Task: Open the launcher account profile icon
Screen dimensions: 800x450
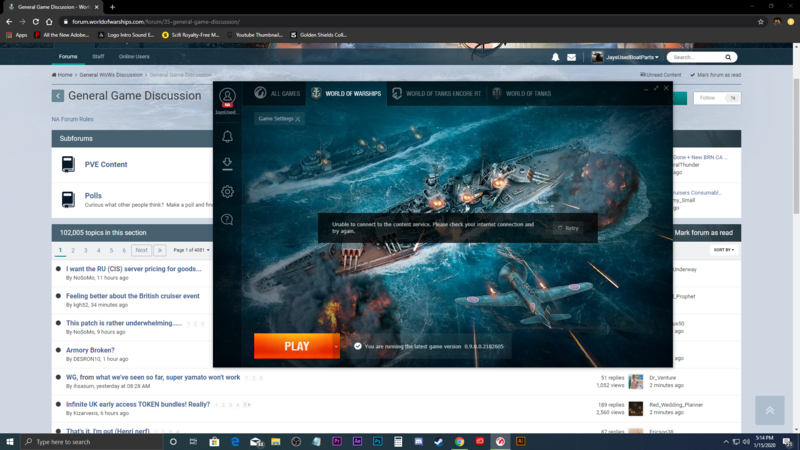Action: click(227, 97)
